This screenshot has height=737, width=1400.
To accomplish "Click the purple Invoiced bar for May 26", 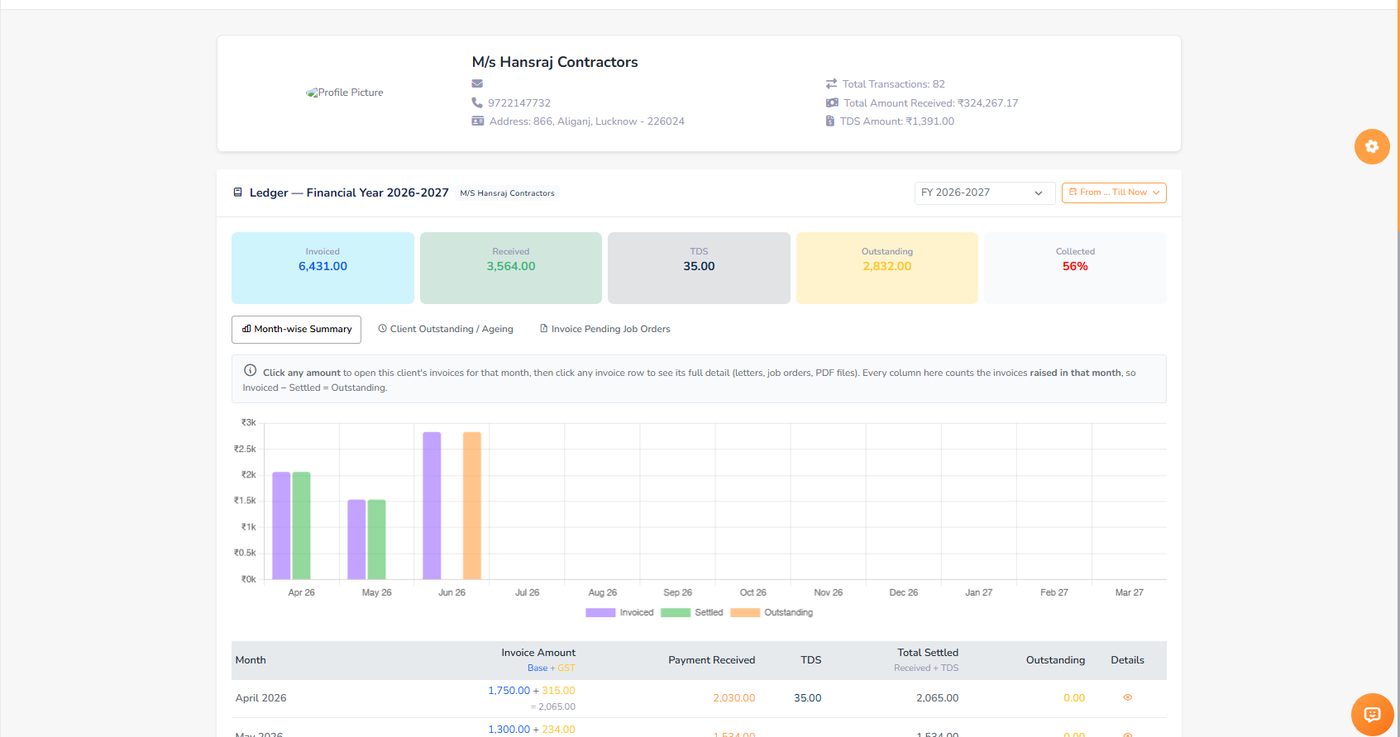I will coord(357,540).
